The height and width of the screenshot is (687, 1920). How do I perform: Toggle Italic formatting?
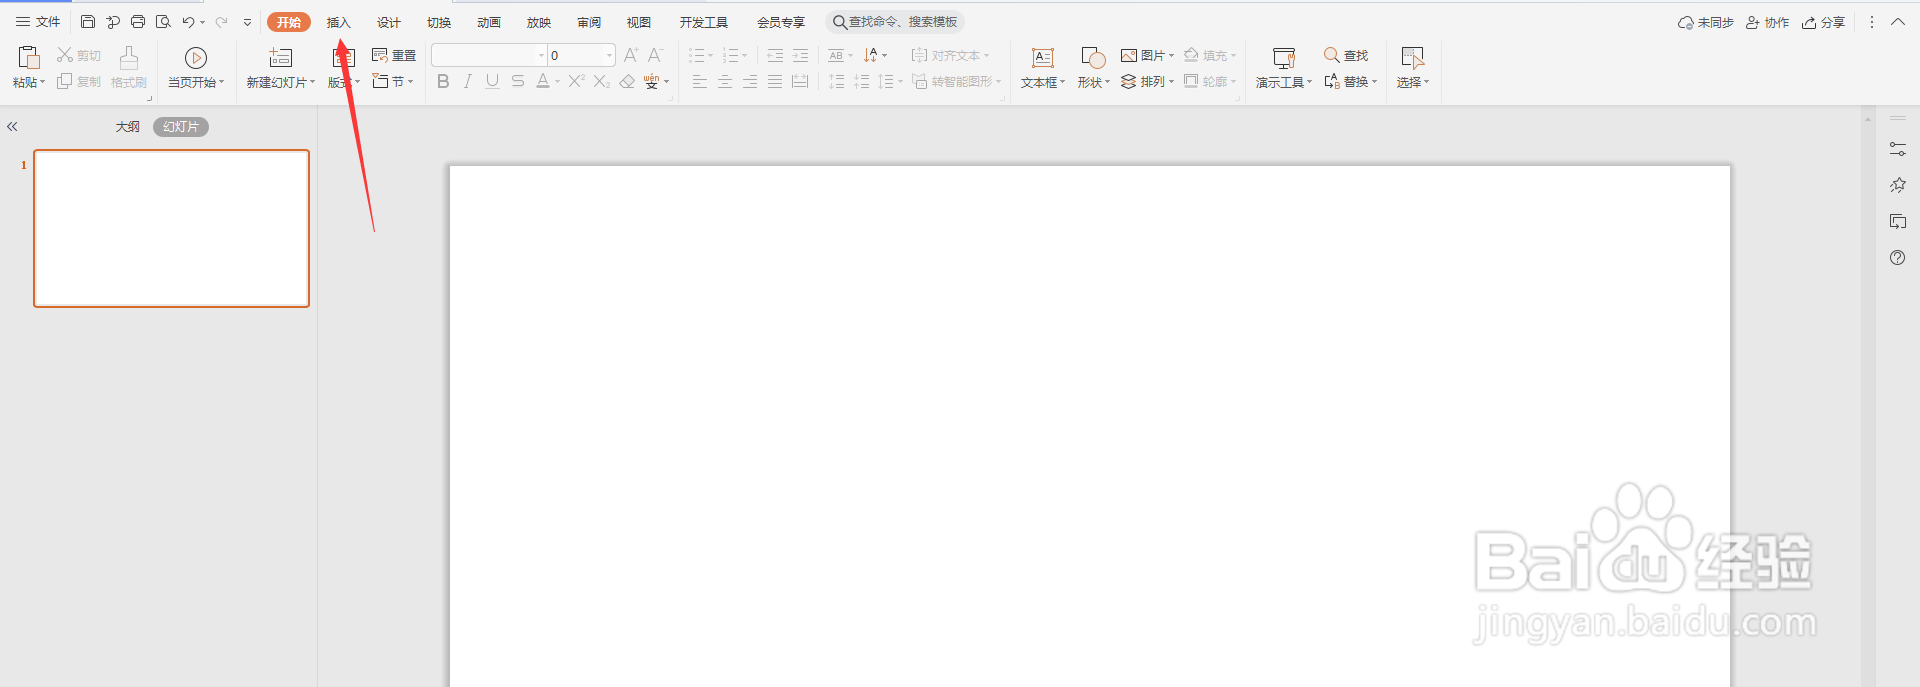467,81
